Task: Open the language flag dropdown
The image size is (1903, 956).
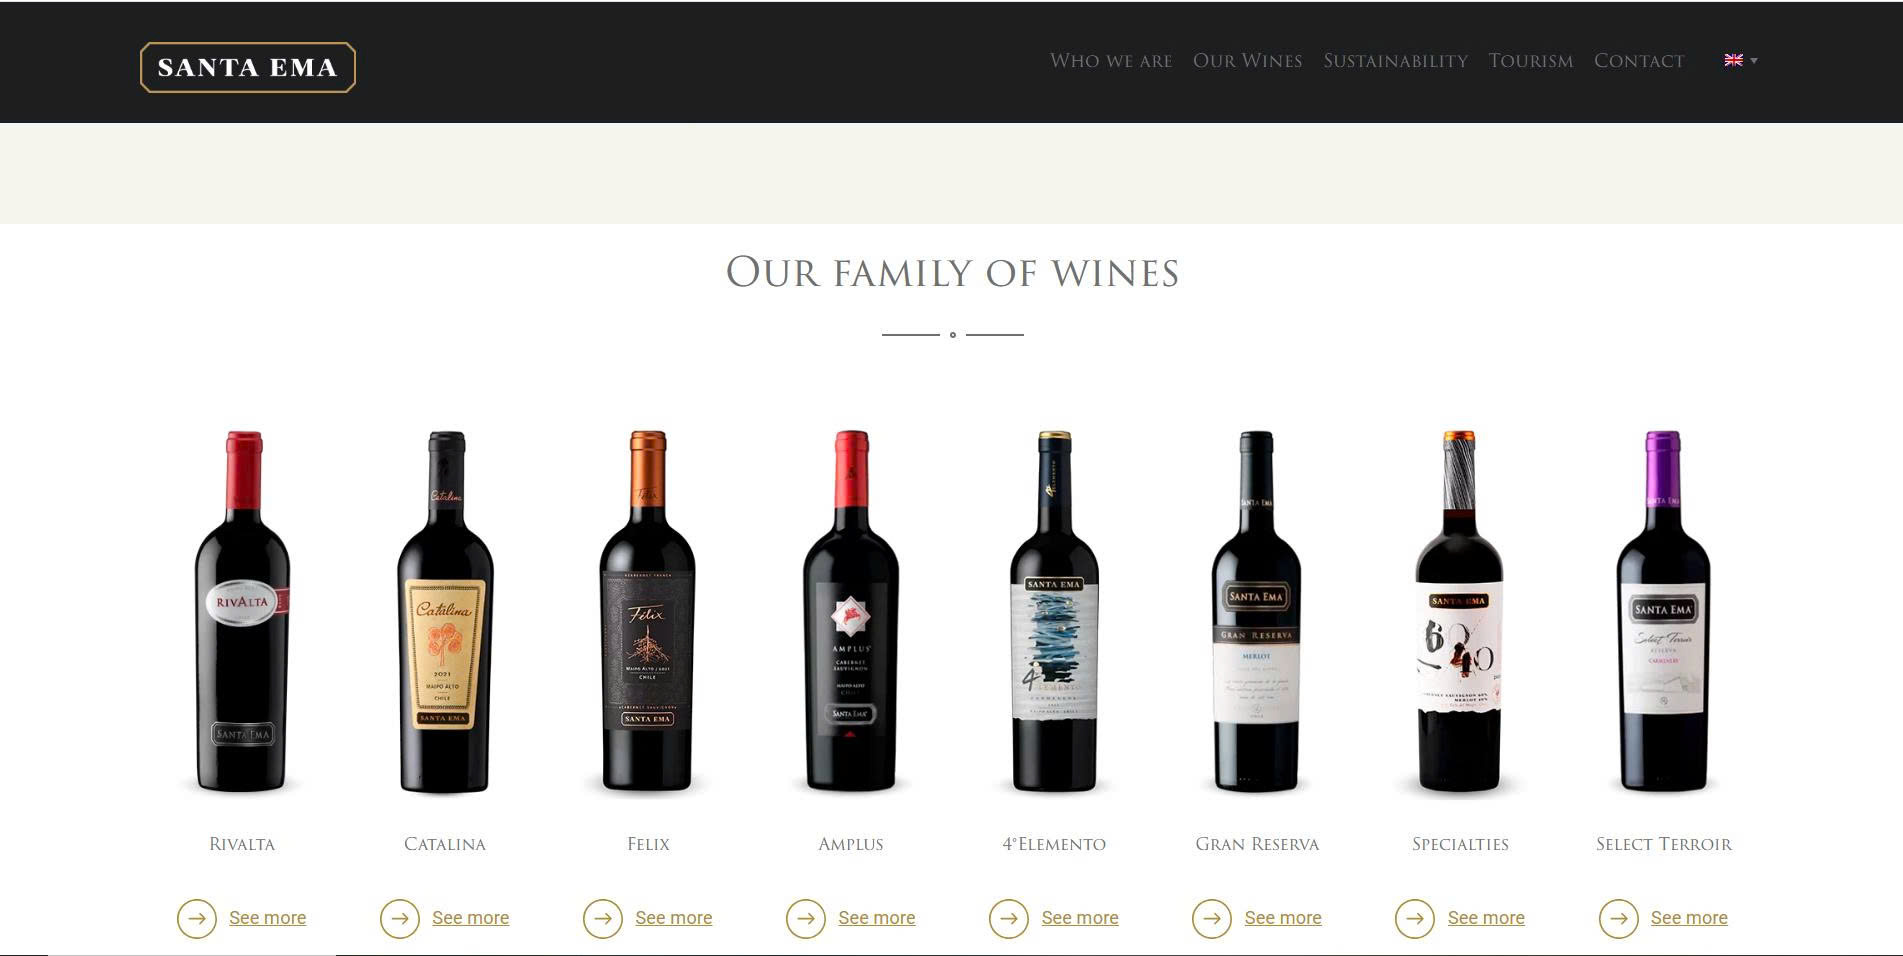Action: 1741,60
